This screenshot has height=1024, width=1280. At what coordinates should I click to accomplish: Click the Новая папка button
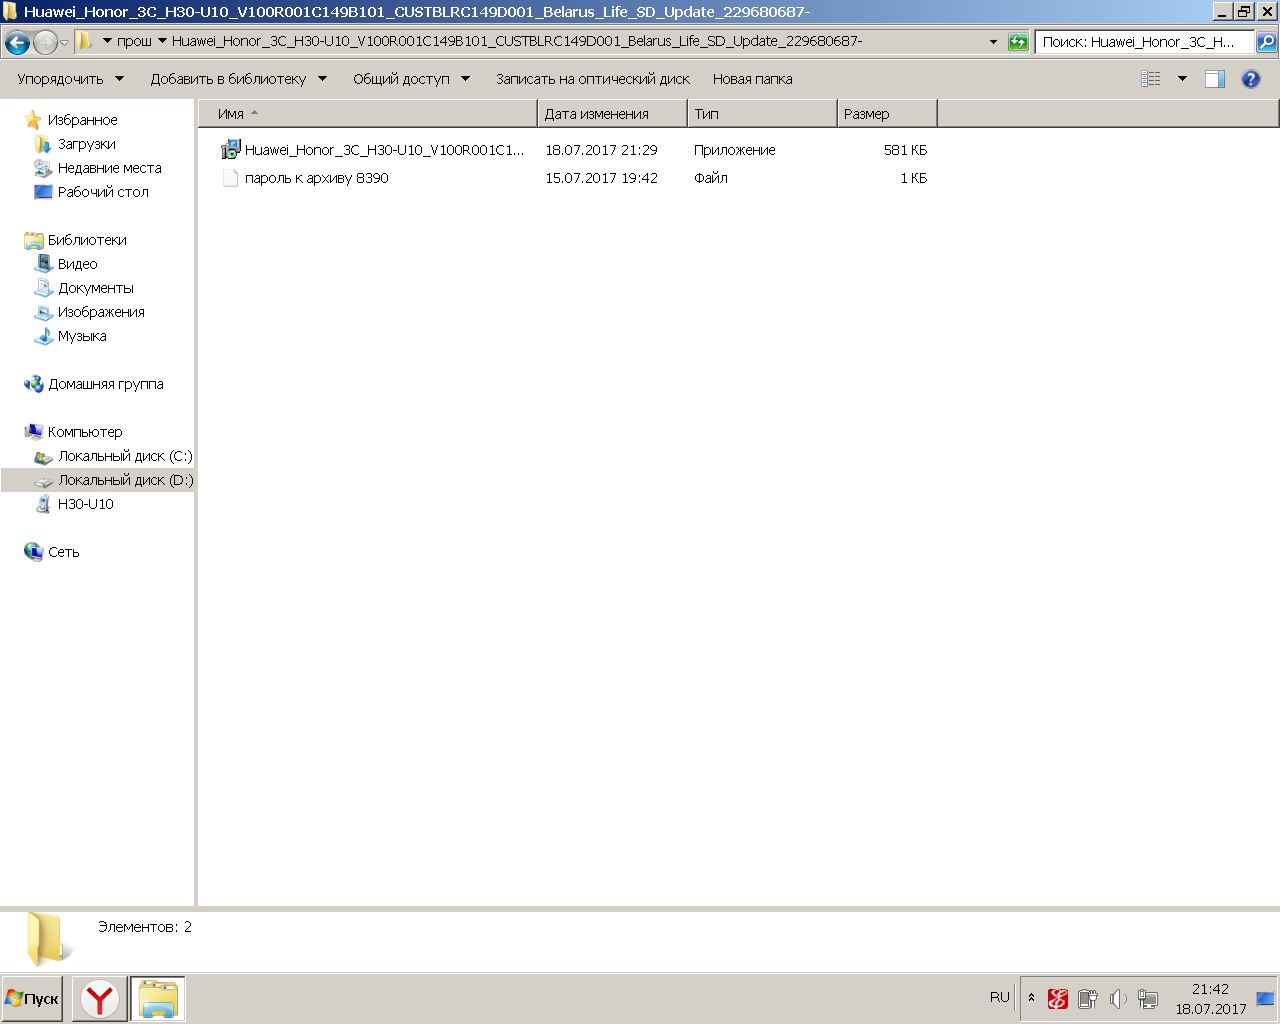(752, 79)
